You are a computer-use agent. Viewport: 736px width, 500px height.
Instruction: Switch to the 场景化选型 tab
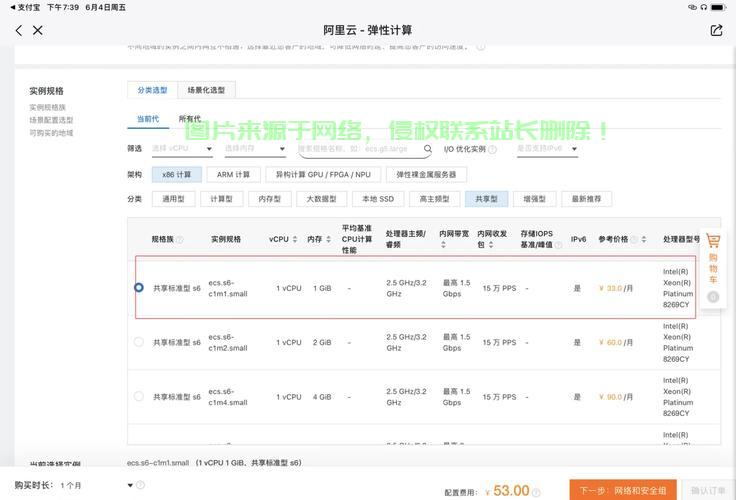pos(206,90)
